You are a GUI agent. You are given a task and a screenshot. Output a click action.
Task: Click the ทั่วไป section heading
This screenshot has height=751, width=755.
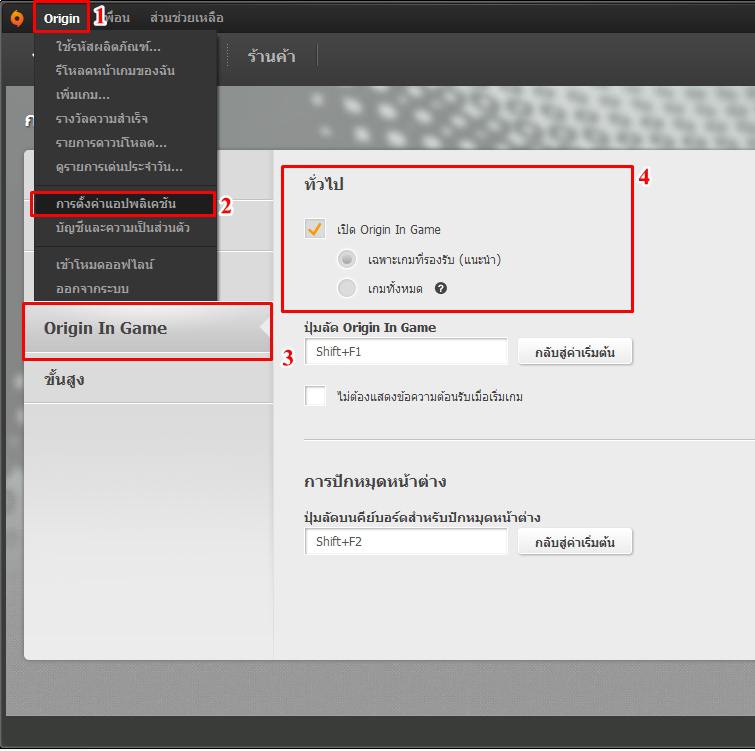coord(324,184)
